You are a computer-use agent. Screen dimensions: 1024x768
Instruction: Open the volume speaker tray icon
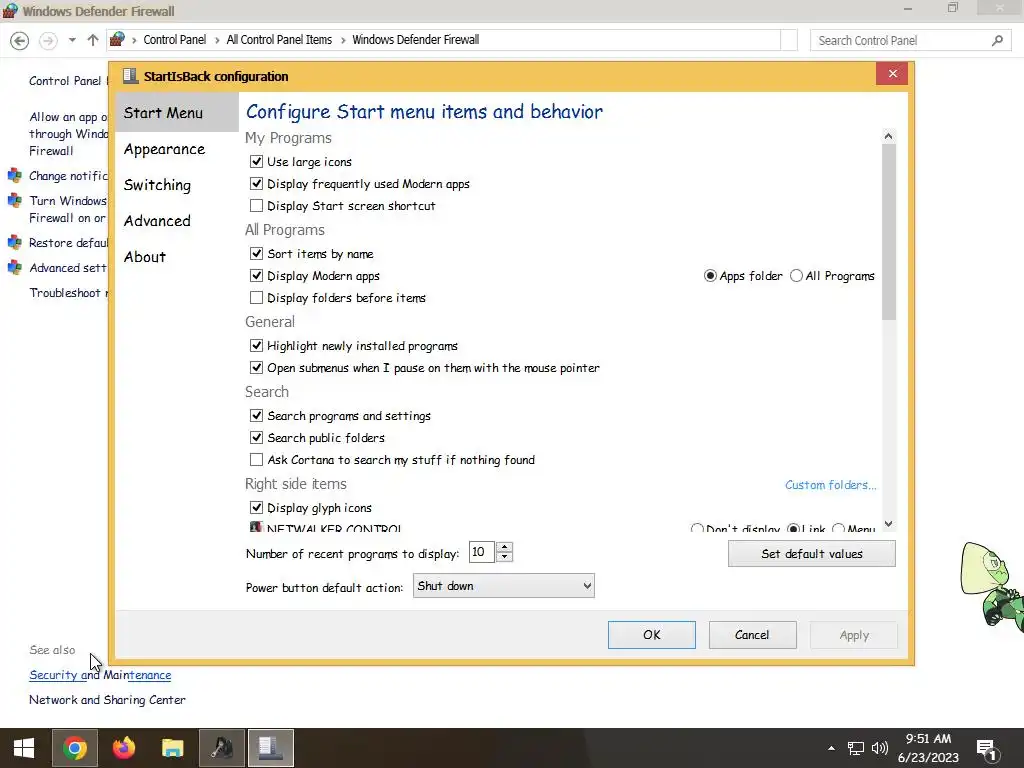click(880, 748)
